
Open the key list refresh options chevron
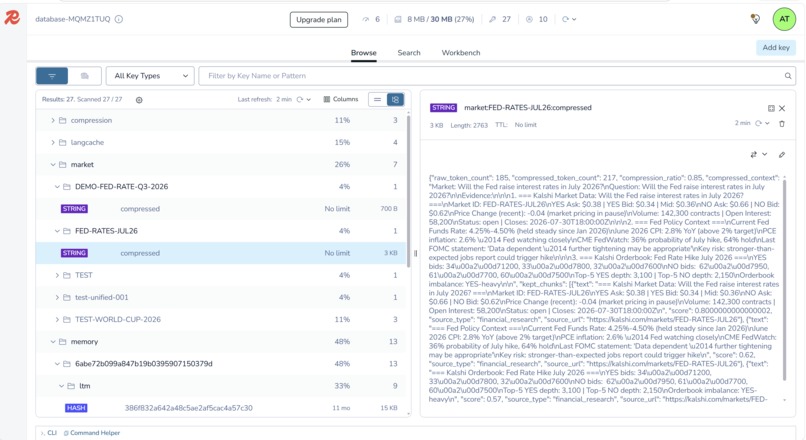(308, 100)
